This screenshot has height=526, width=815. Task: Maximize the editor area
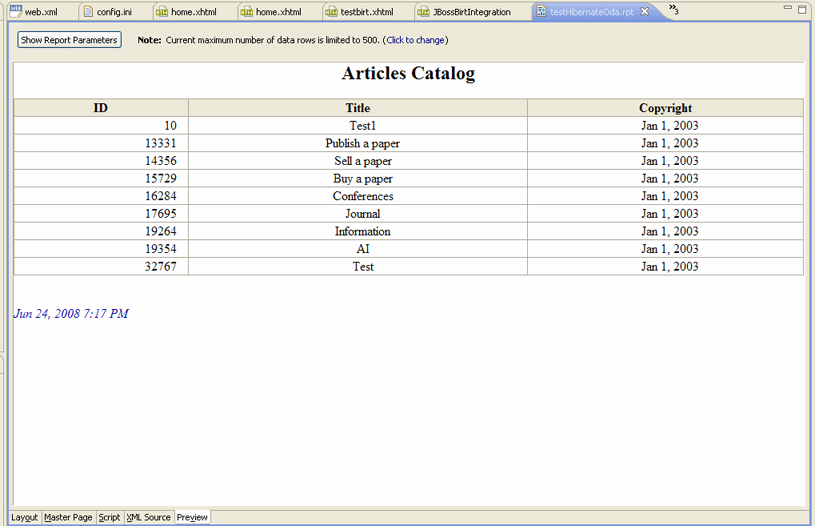pyautogui.click(x=803, y=9)
